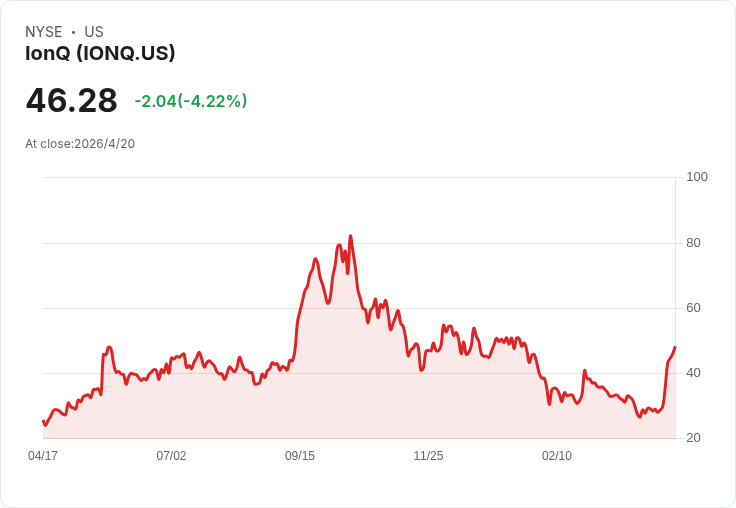Click the 07/02 date axis label
736x508 pixels.
point(171,456)
